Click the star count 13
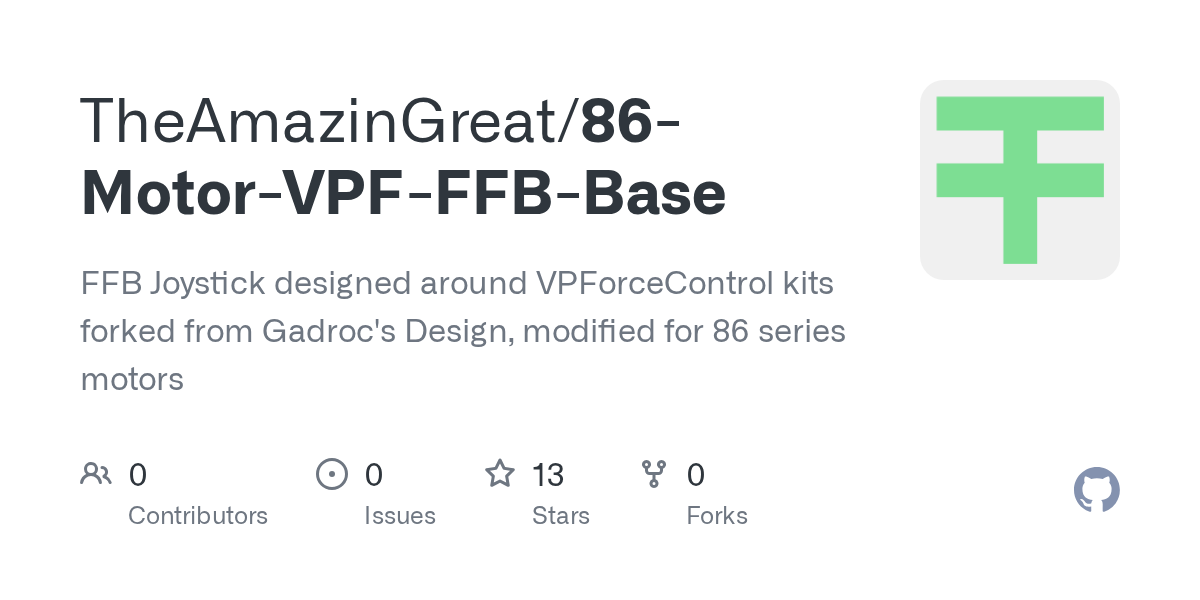 click(x=548, y=474)
